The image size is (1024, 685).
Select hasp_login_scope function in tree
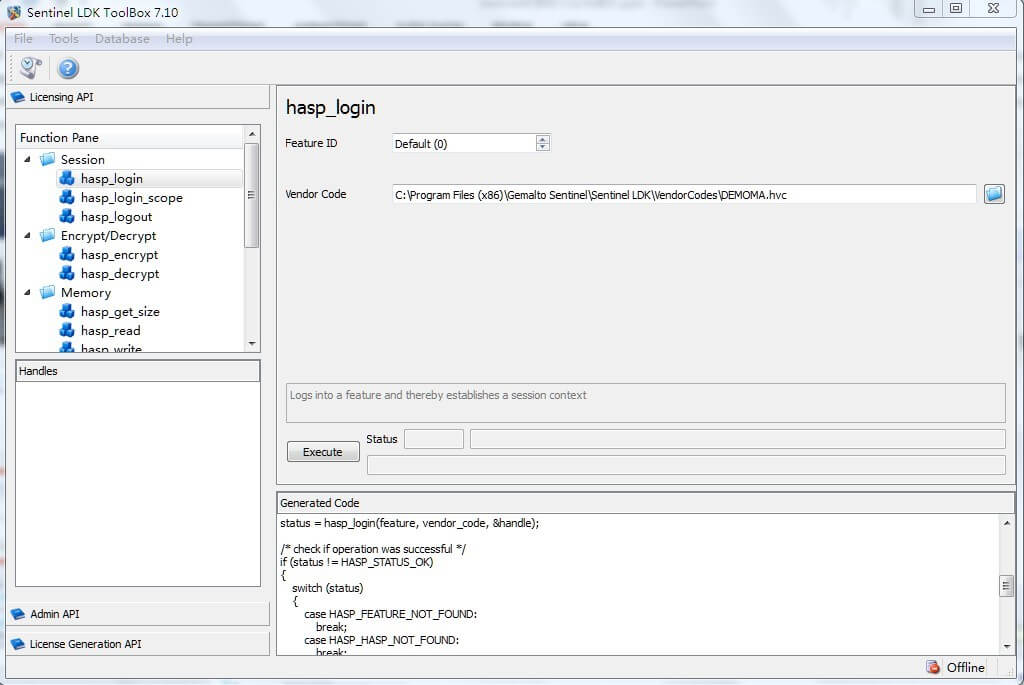tap(131, 198)
